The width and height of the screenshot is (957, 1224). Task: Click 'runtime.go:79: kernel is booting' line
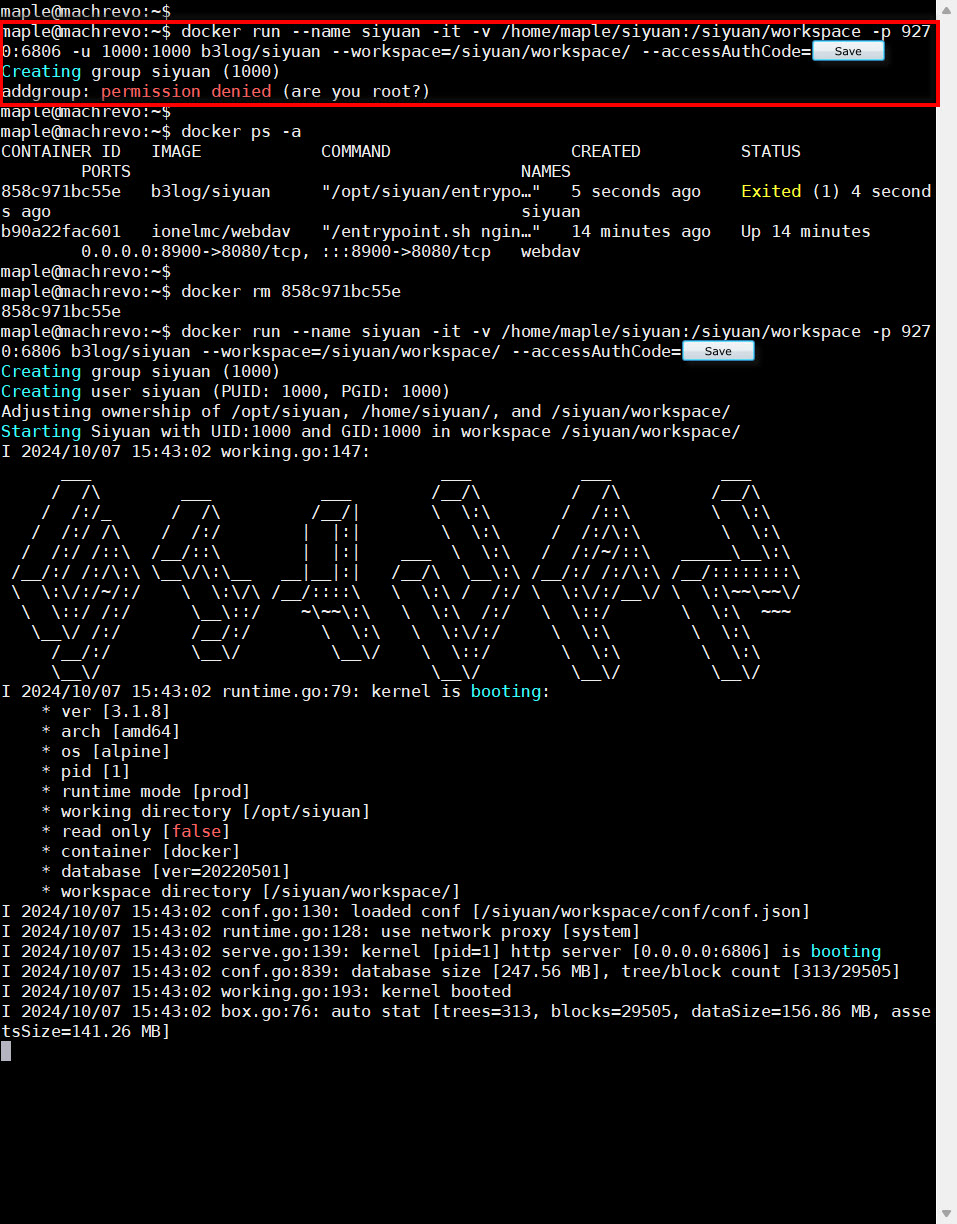point(276,691)
